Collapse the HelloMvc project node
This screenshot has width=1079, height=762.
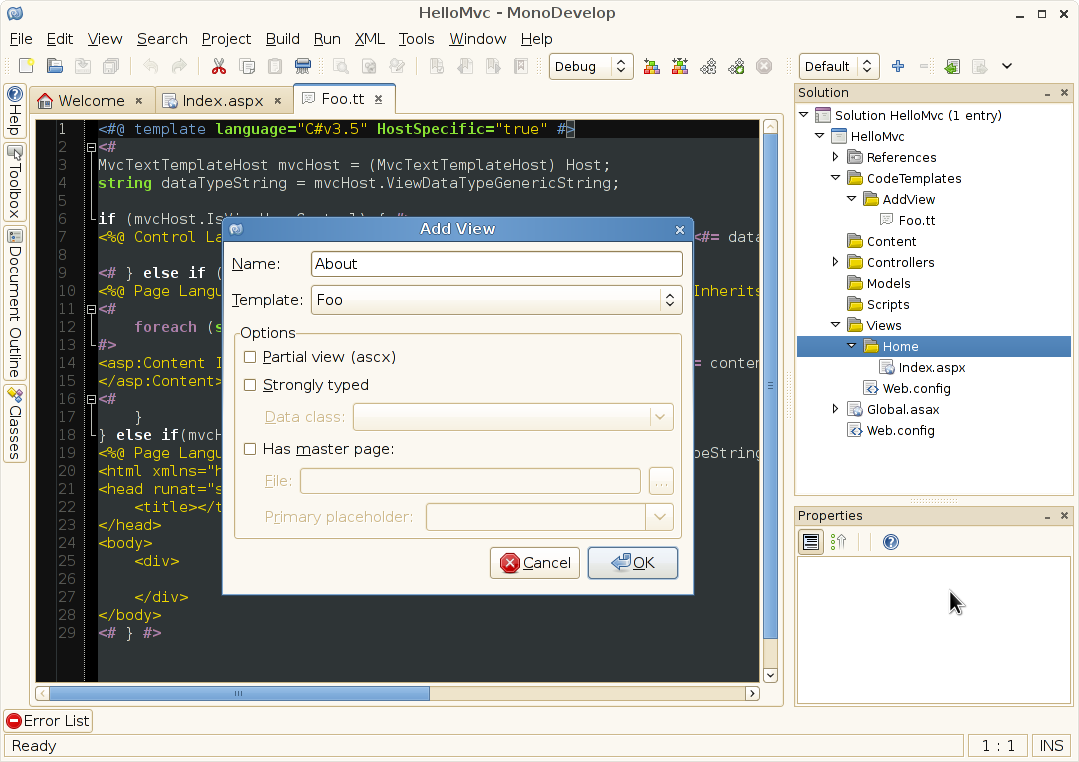point(820,136)
